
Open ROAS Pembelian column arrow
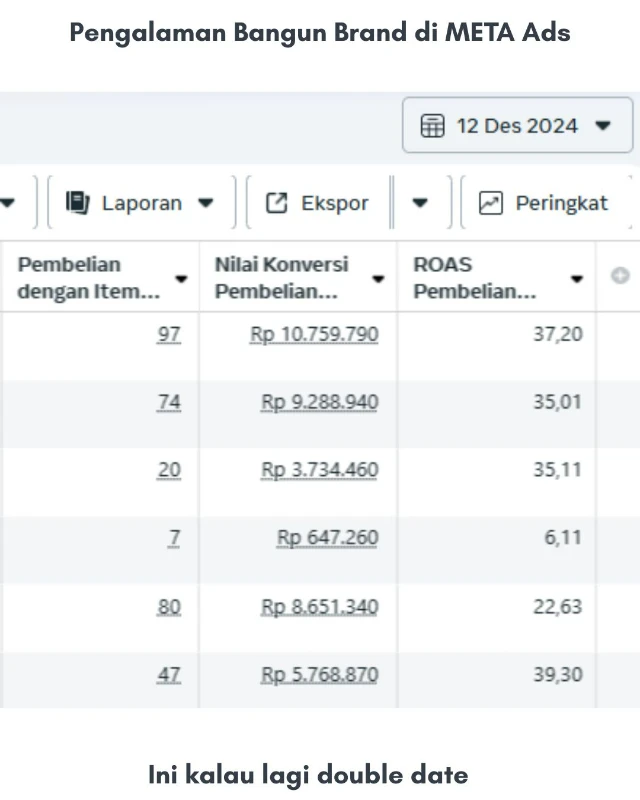click(577, 279)
